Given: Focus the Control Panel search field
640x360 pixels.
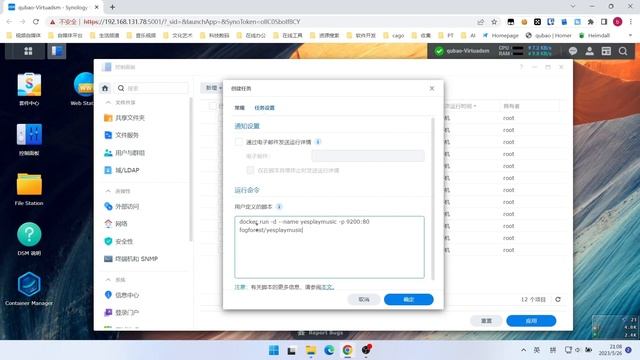Looking at the screenshot, I should [152, 88].
